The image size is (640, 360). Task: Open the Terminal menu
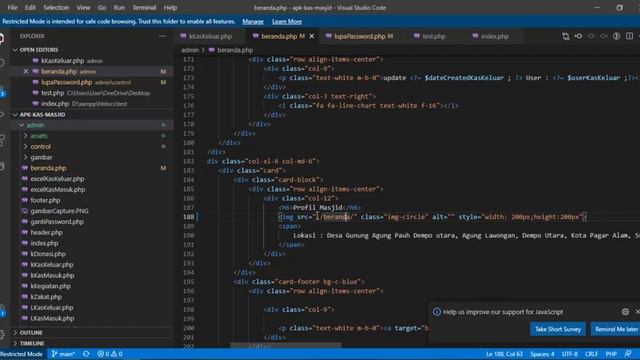(x=144, y=7)
